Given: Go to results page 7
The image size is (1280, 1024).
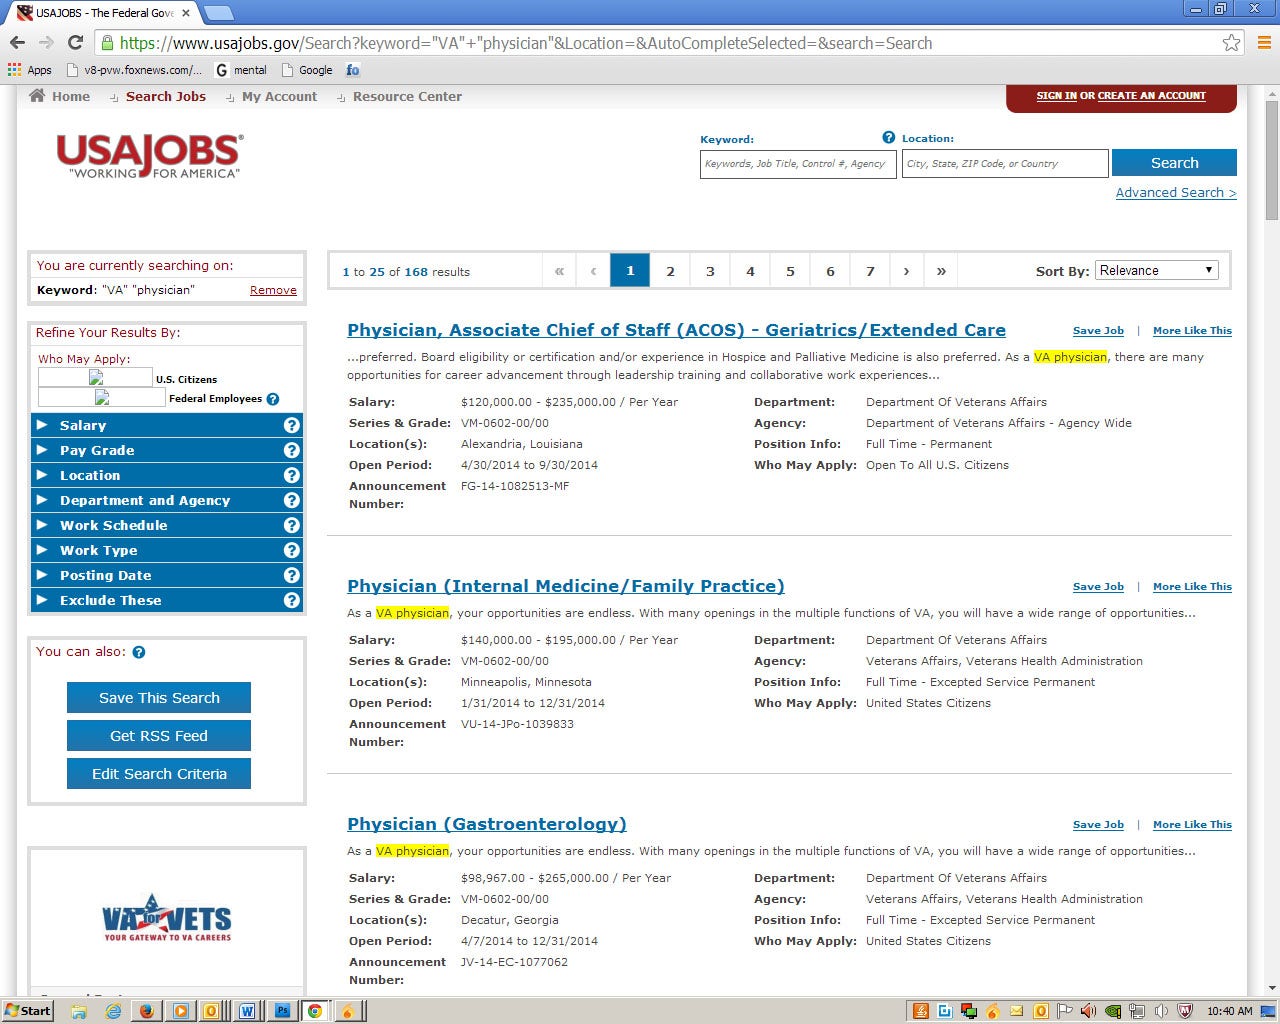Looking at the screenshot, I should 870,271.
